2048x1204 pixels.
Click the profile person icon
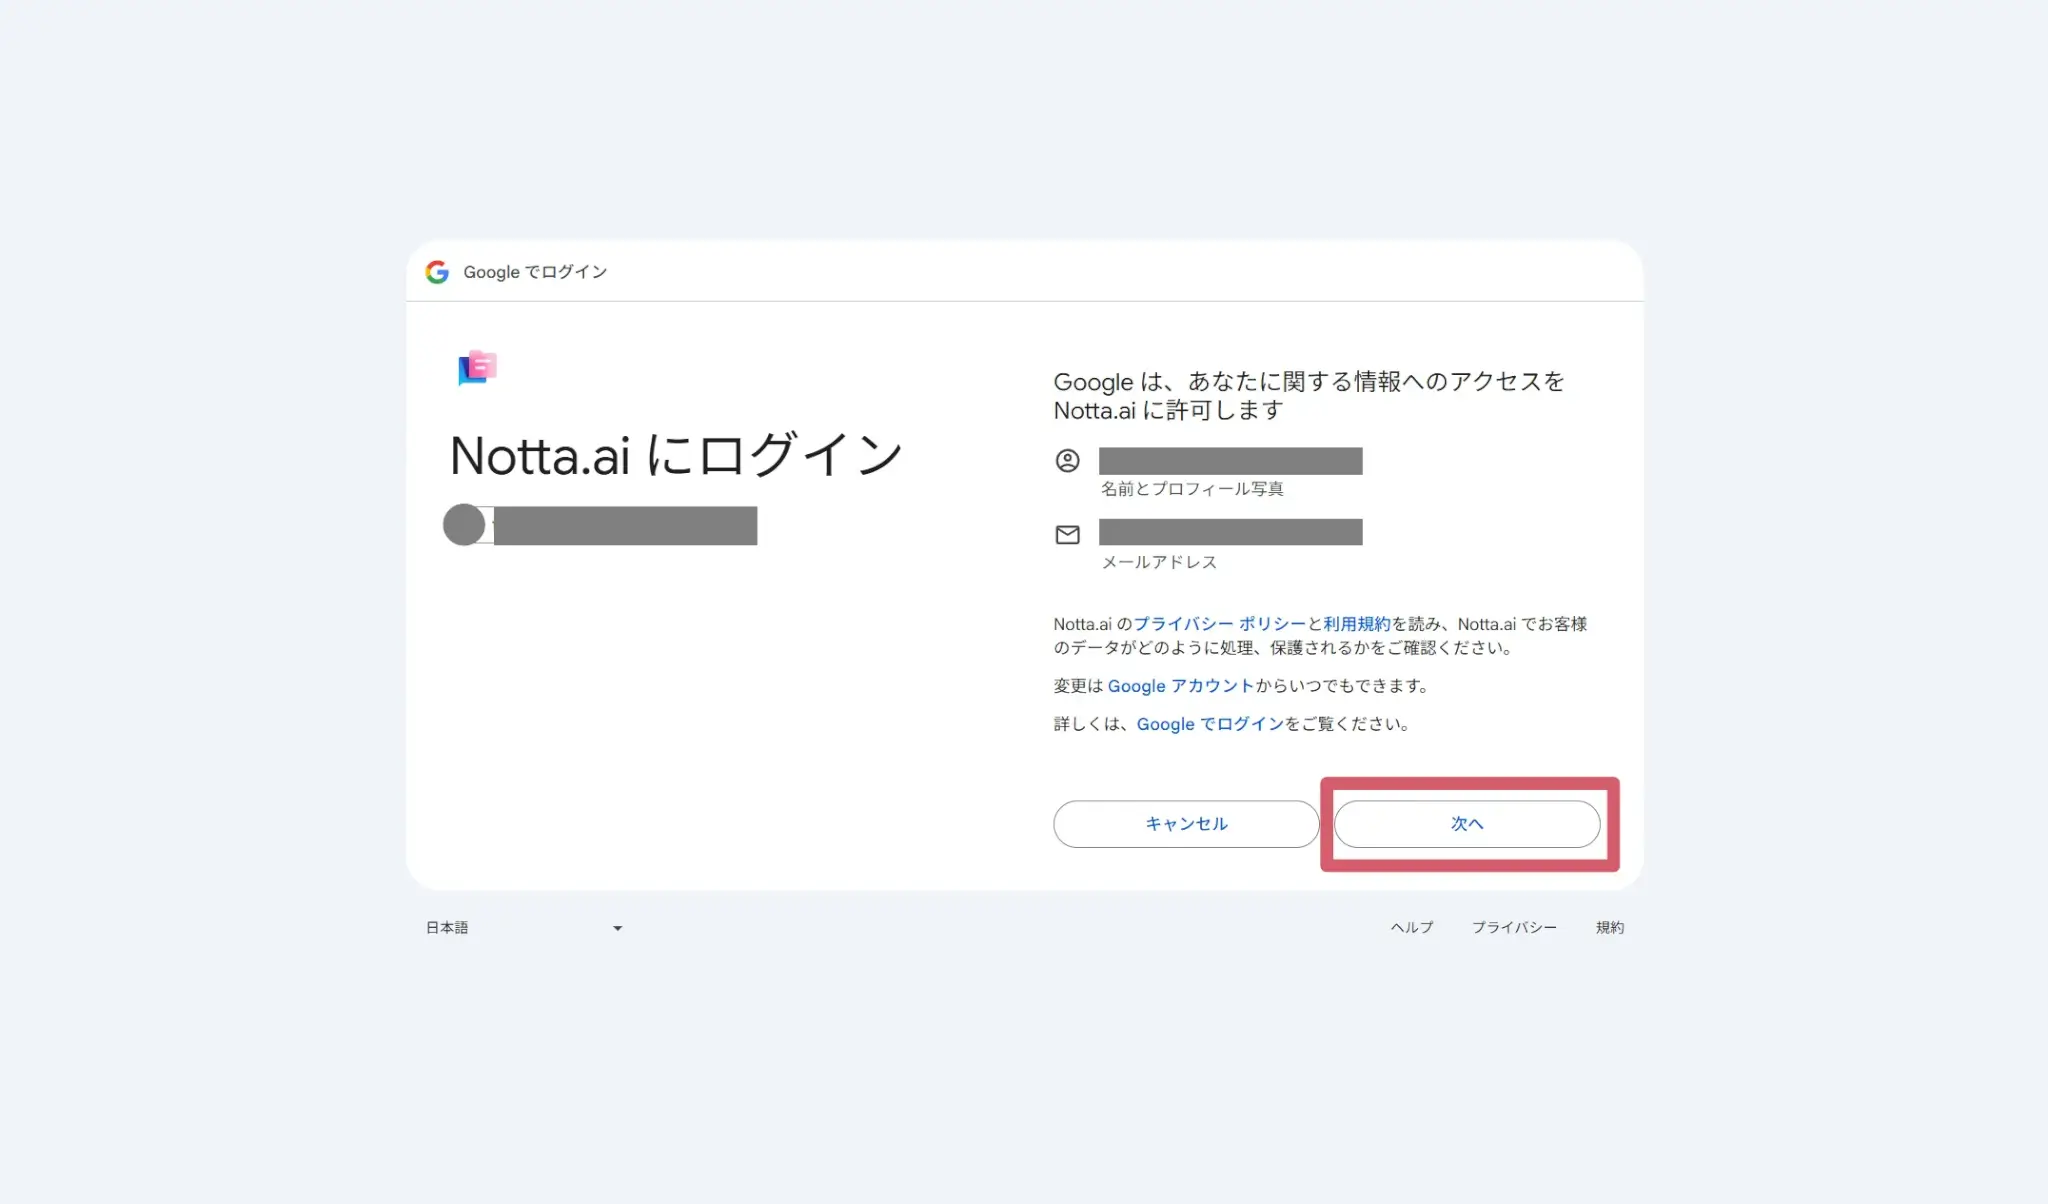1067,461
